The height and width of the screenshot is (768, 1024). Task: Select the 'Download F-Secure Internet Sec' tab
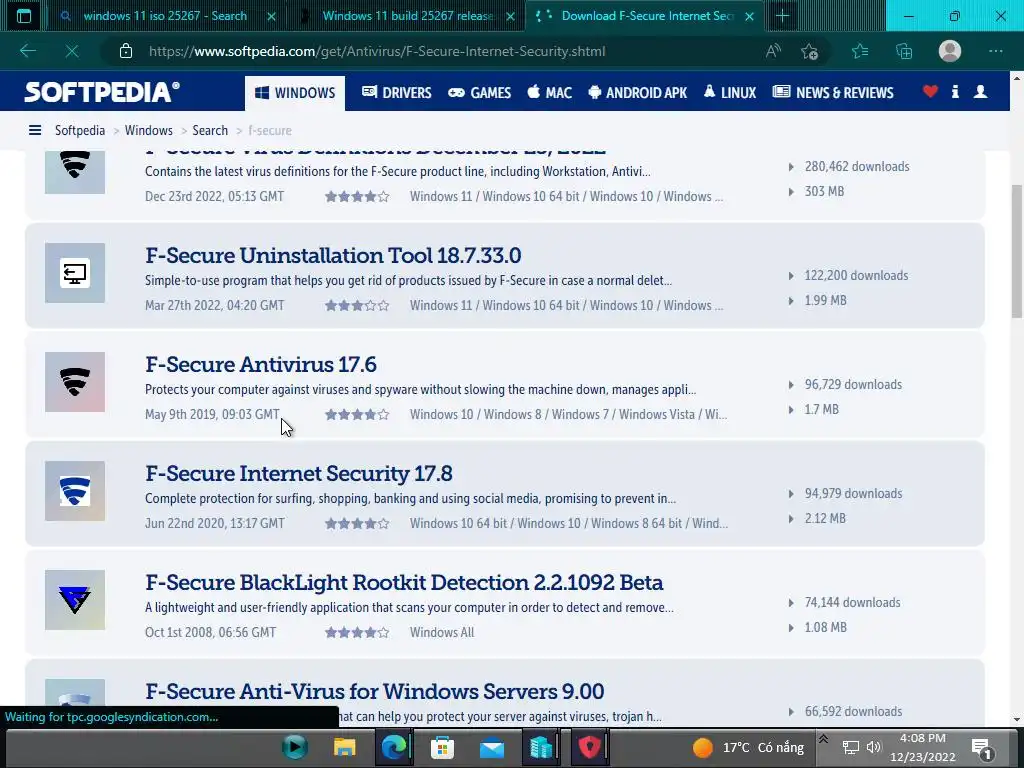pyautogui.click(x=647, y=16)
